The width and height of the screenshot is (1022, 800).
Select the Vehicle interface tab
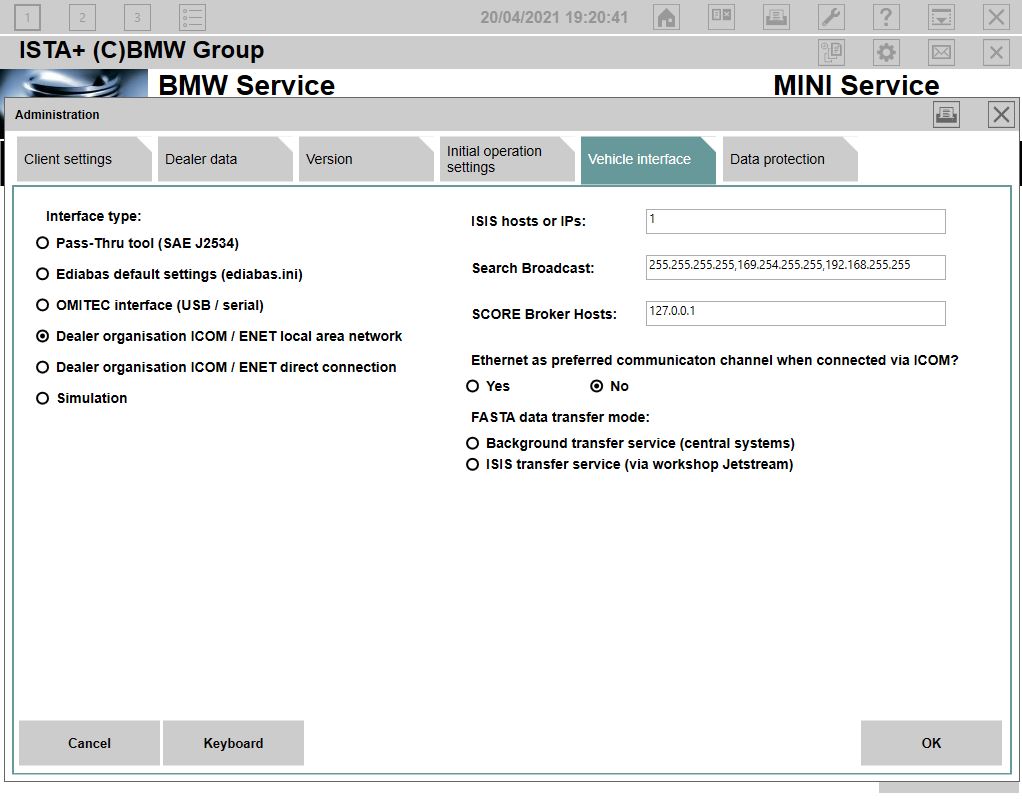pos(648,160)
